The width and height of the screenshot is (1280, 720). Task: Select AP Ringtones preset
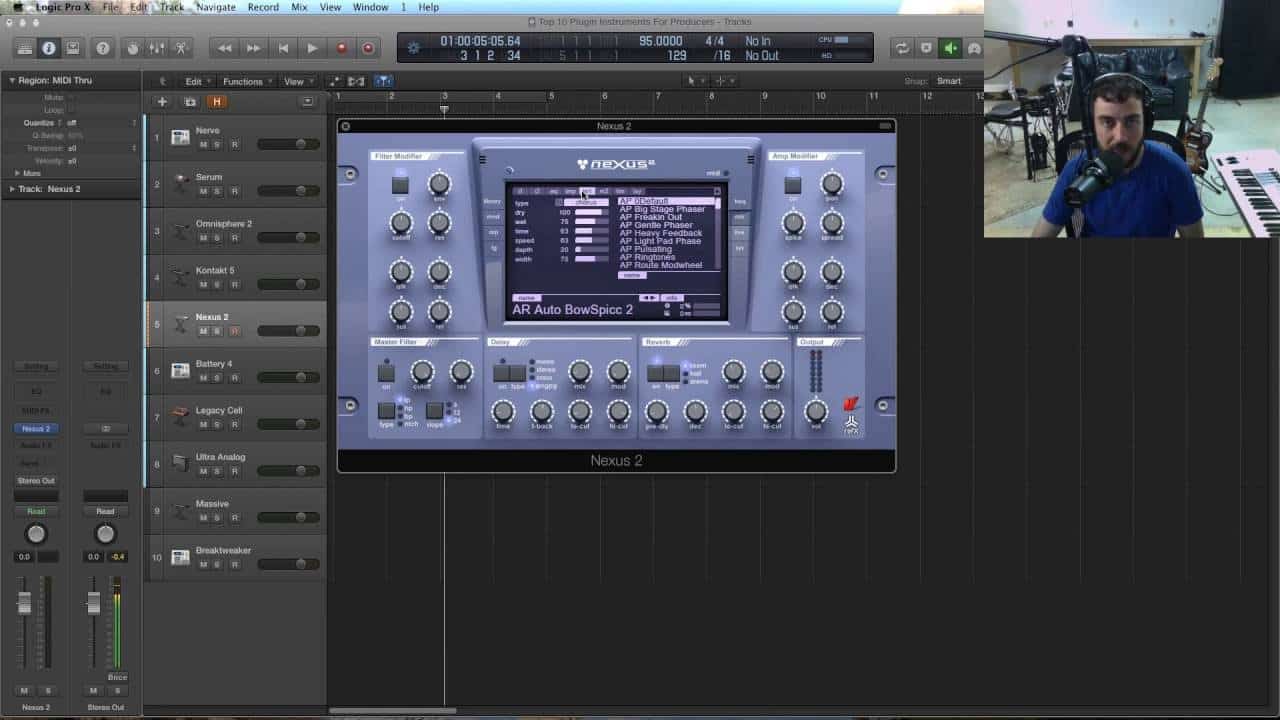[647, 257]
